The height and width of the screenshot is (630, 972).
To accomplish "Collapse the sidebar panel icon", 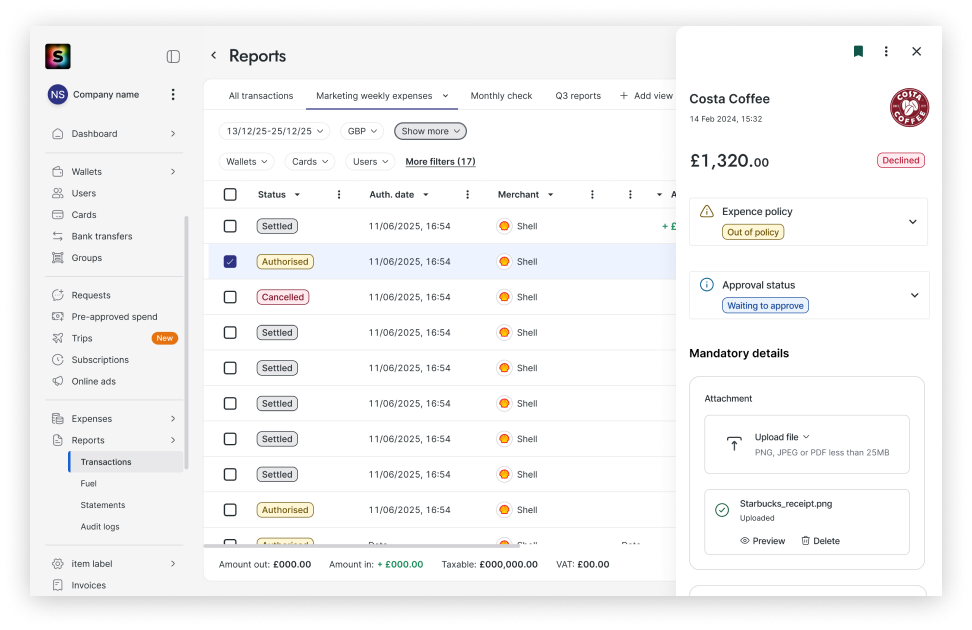I will click(x=173, y=56).
